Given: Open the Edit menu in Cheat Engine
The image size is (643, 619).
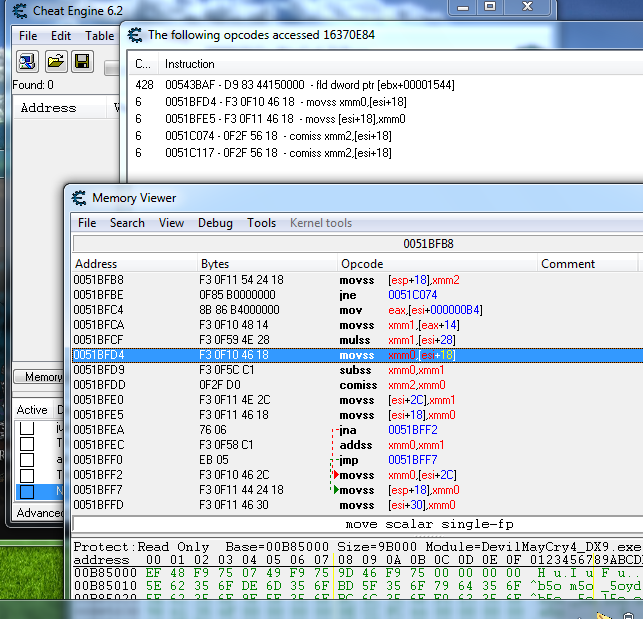Looking at the screenshot, I should [x=61, y=36].
